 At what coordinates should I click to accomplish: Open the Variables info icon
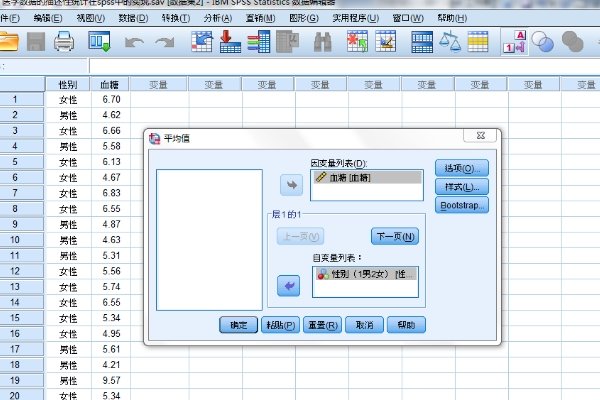[259, 41]
